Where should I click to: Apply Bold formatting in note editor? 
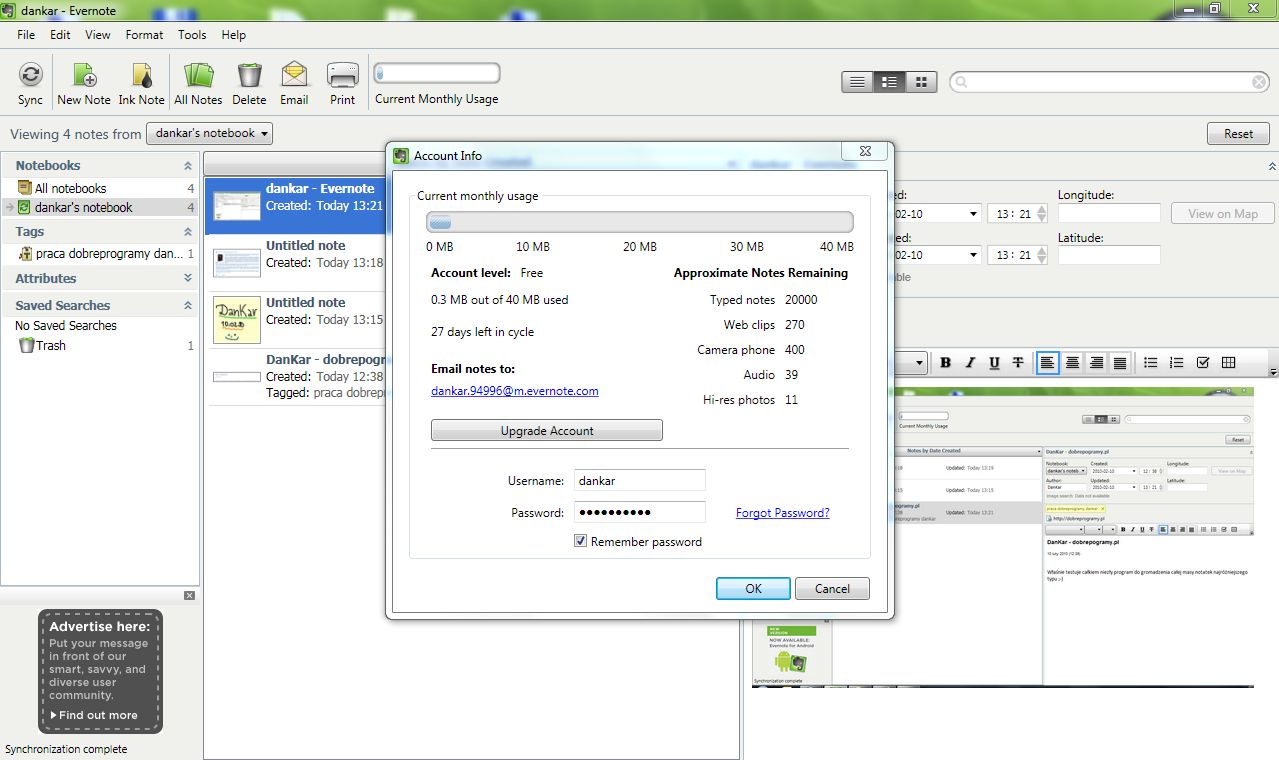(945, 363)
